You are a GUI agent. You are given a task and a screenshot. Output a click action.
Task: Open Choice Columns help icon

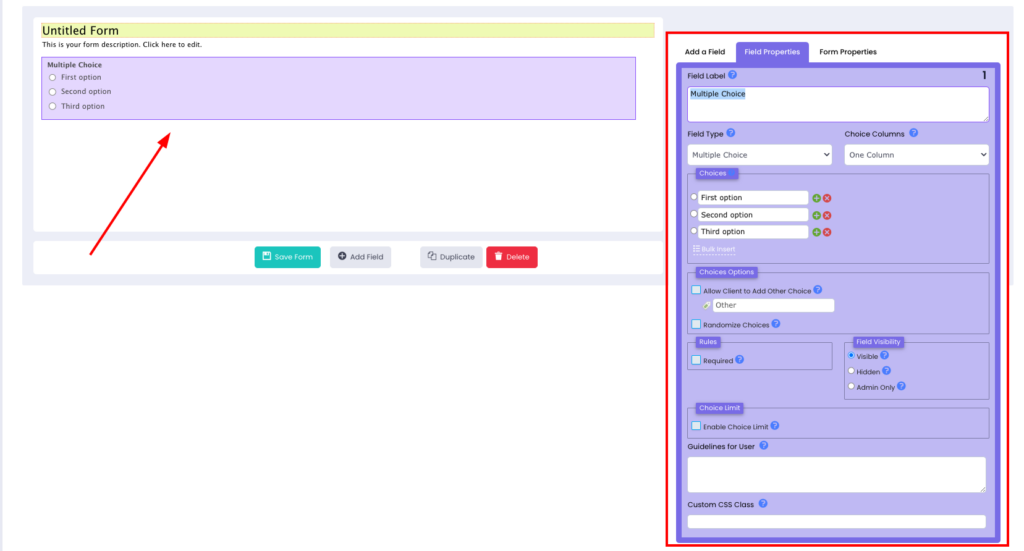(x=914, y=133)
